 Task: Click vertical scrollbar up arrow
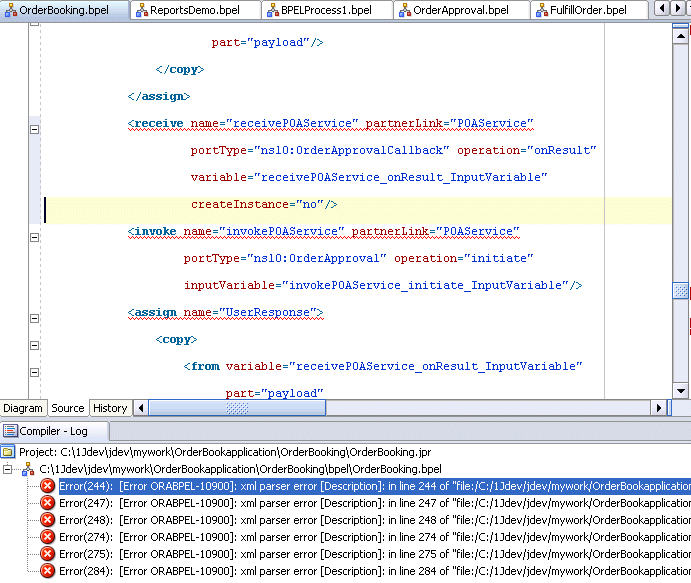(680, 36)
